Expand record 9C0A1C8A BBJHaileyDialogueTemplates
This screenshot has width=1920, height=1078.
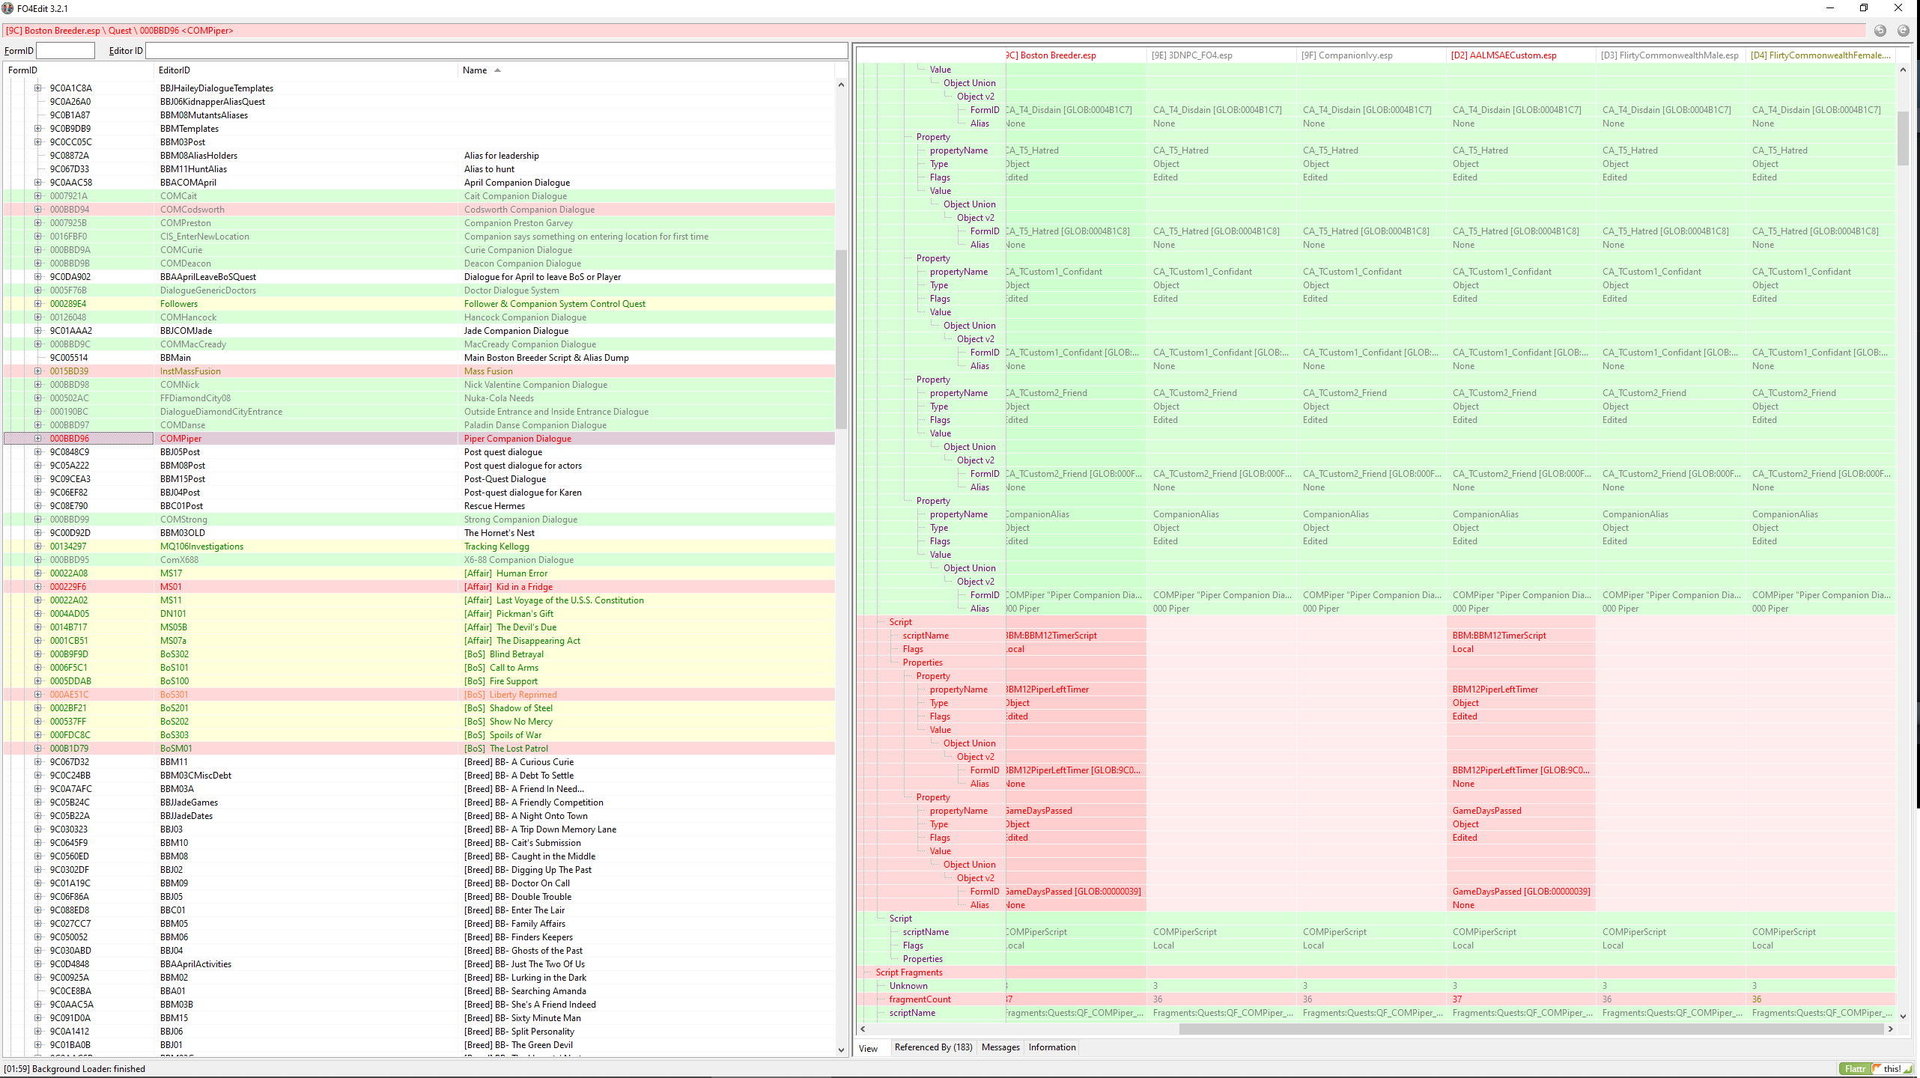pyautogui.click(x=38, y=88)
